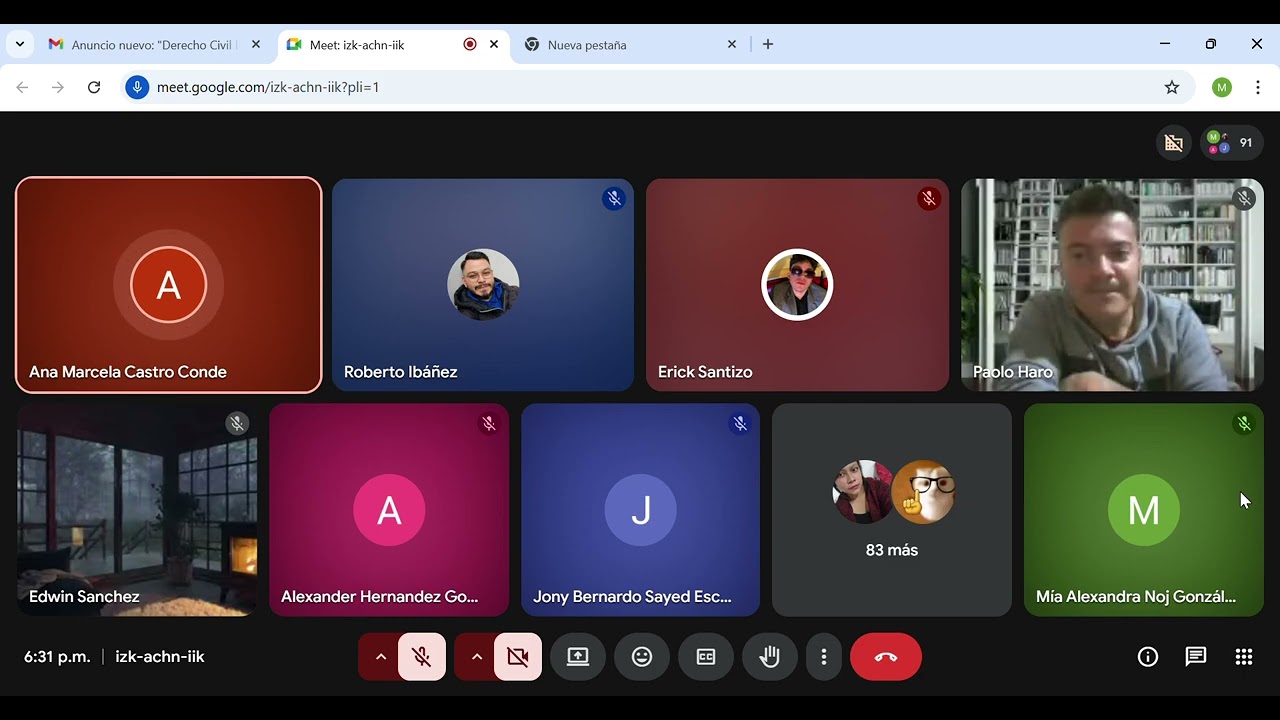Expand the tab search dropdown

20,44
